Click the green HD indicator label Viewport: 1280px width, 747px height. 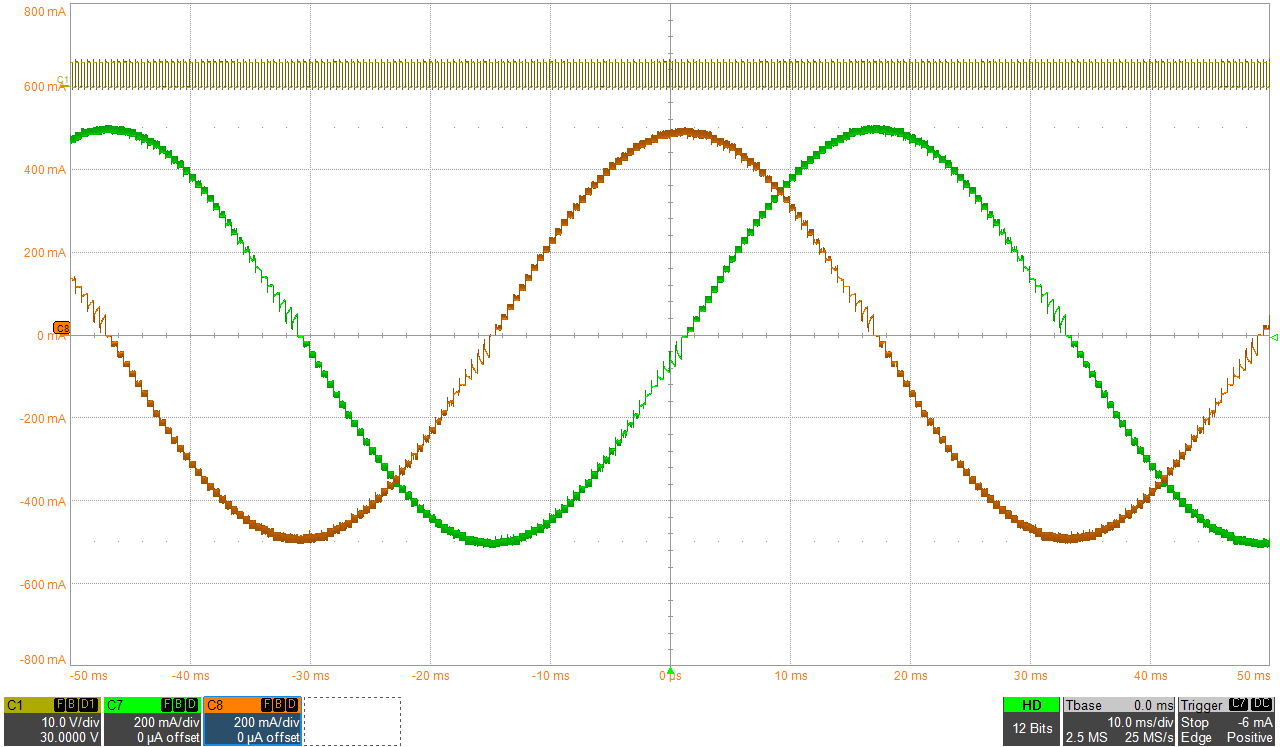pos(1031,705)
